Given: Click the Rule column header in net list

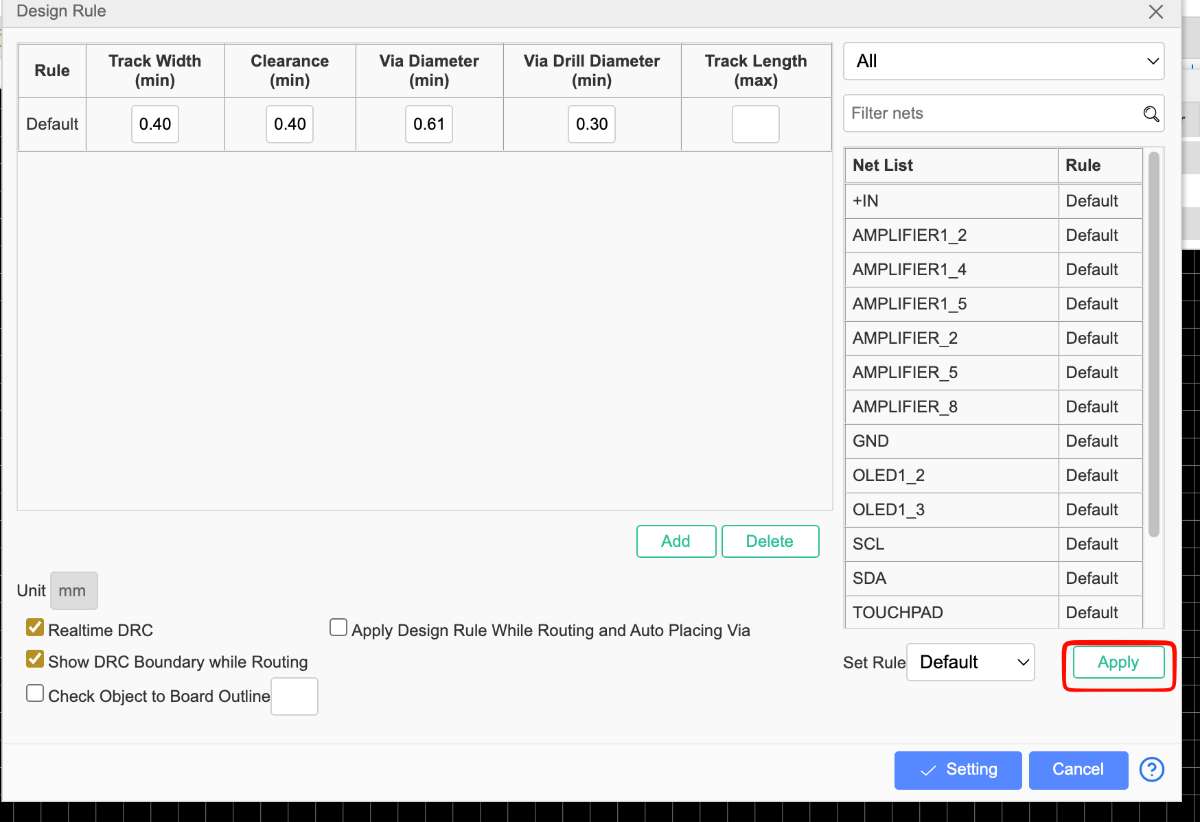Looking at the screenshot, I should (x=1100, y=166).
